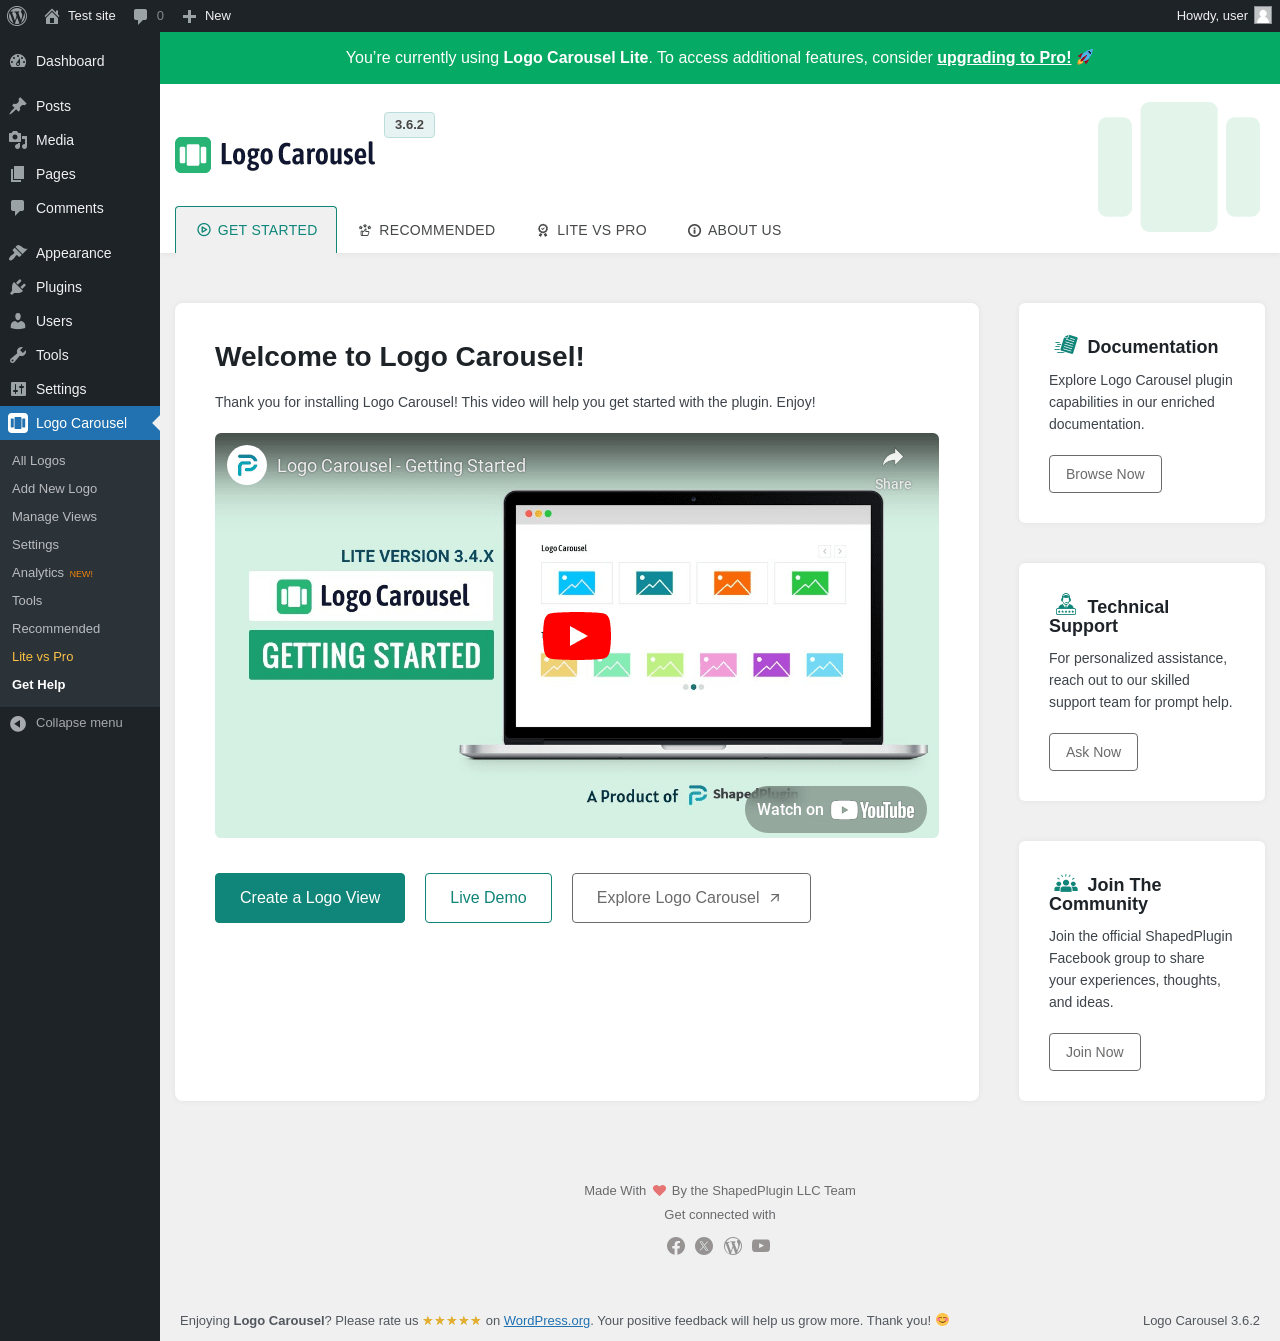Open the WordPress.org rating link
Image resolution: width=1280 pixels, height=1341 pixels.
[547, 1321]
